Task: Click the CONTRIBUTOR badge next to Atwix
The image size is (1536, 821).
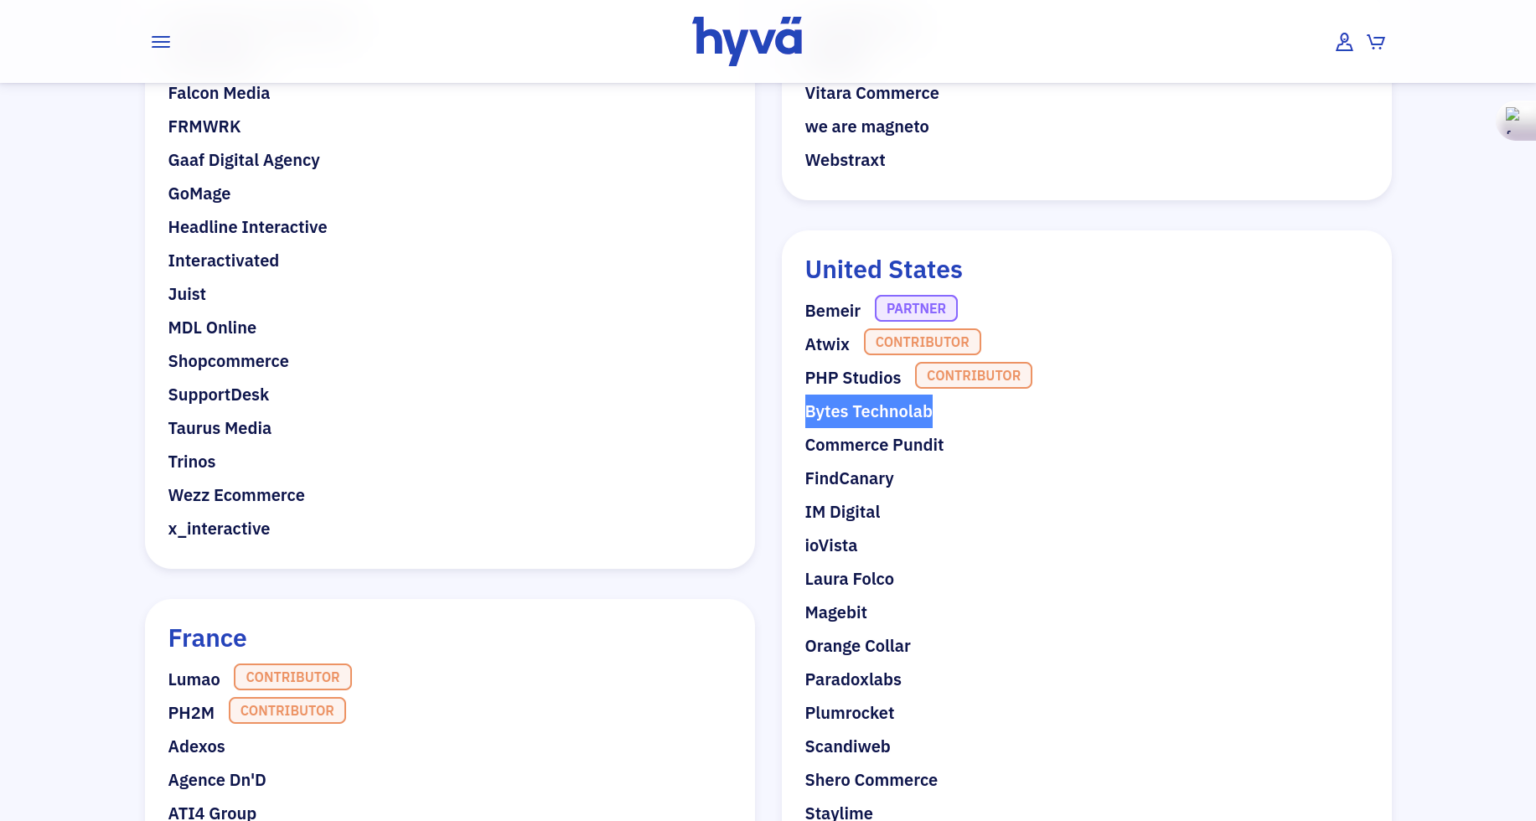Action: point(922,341)
